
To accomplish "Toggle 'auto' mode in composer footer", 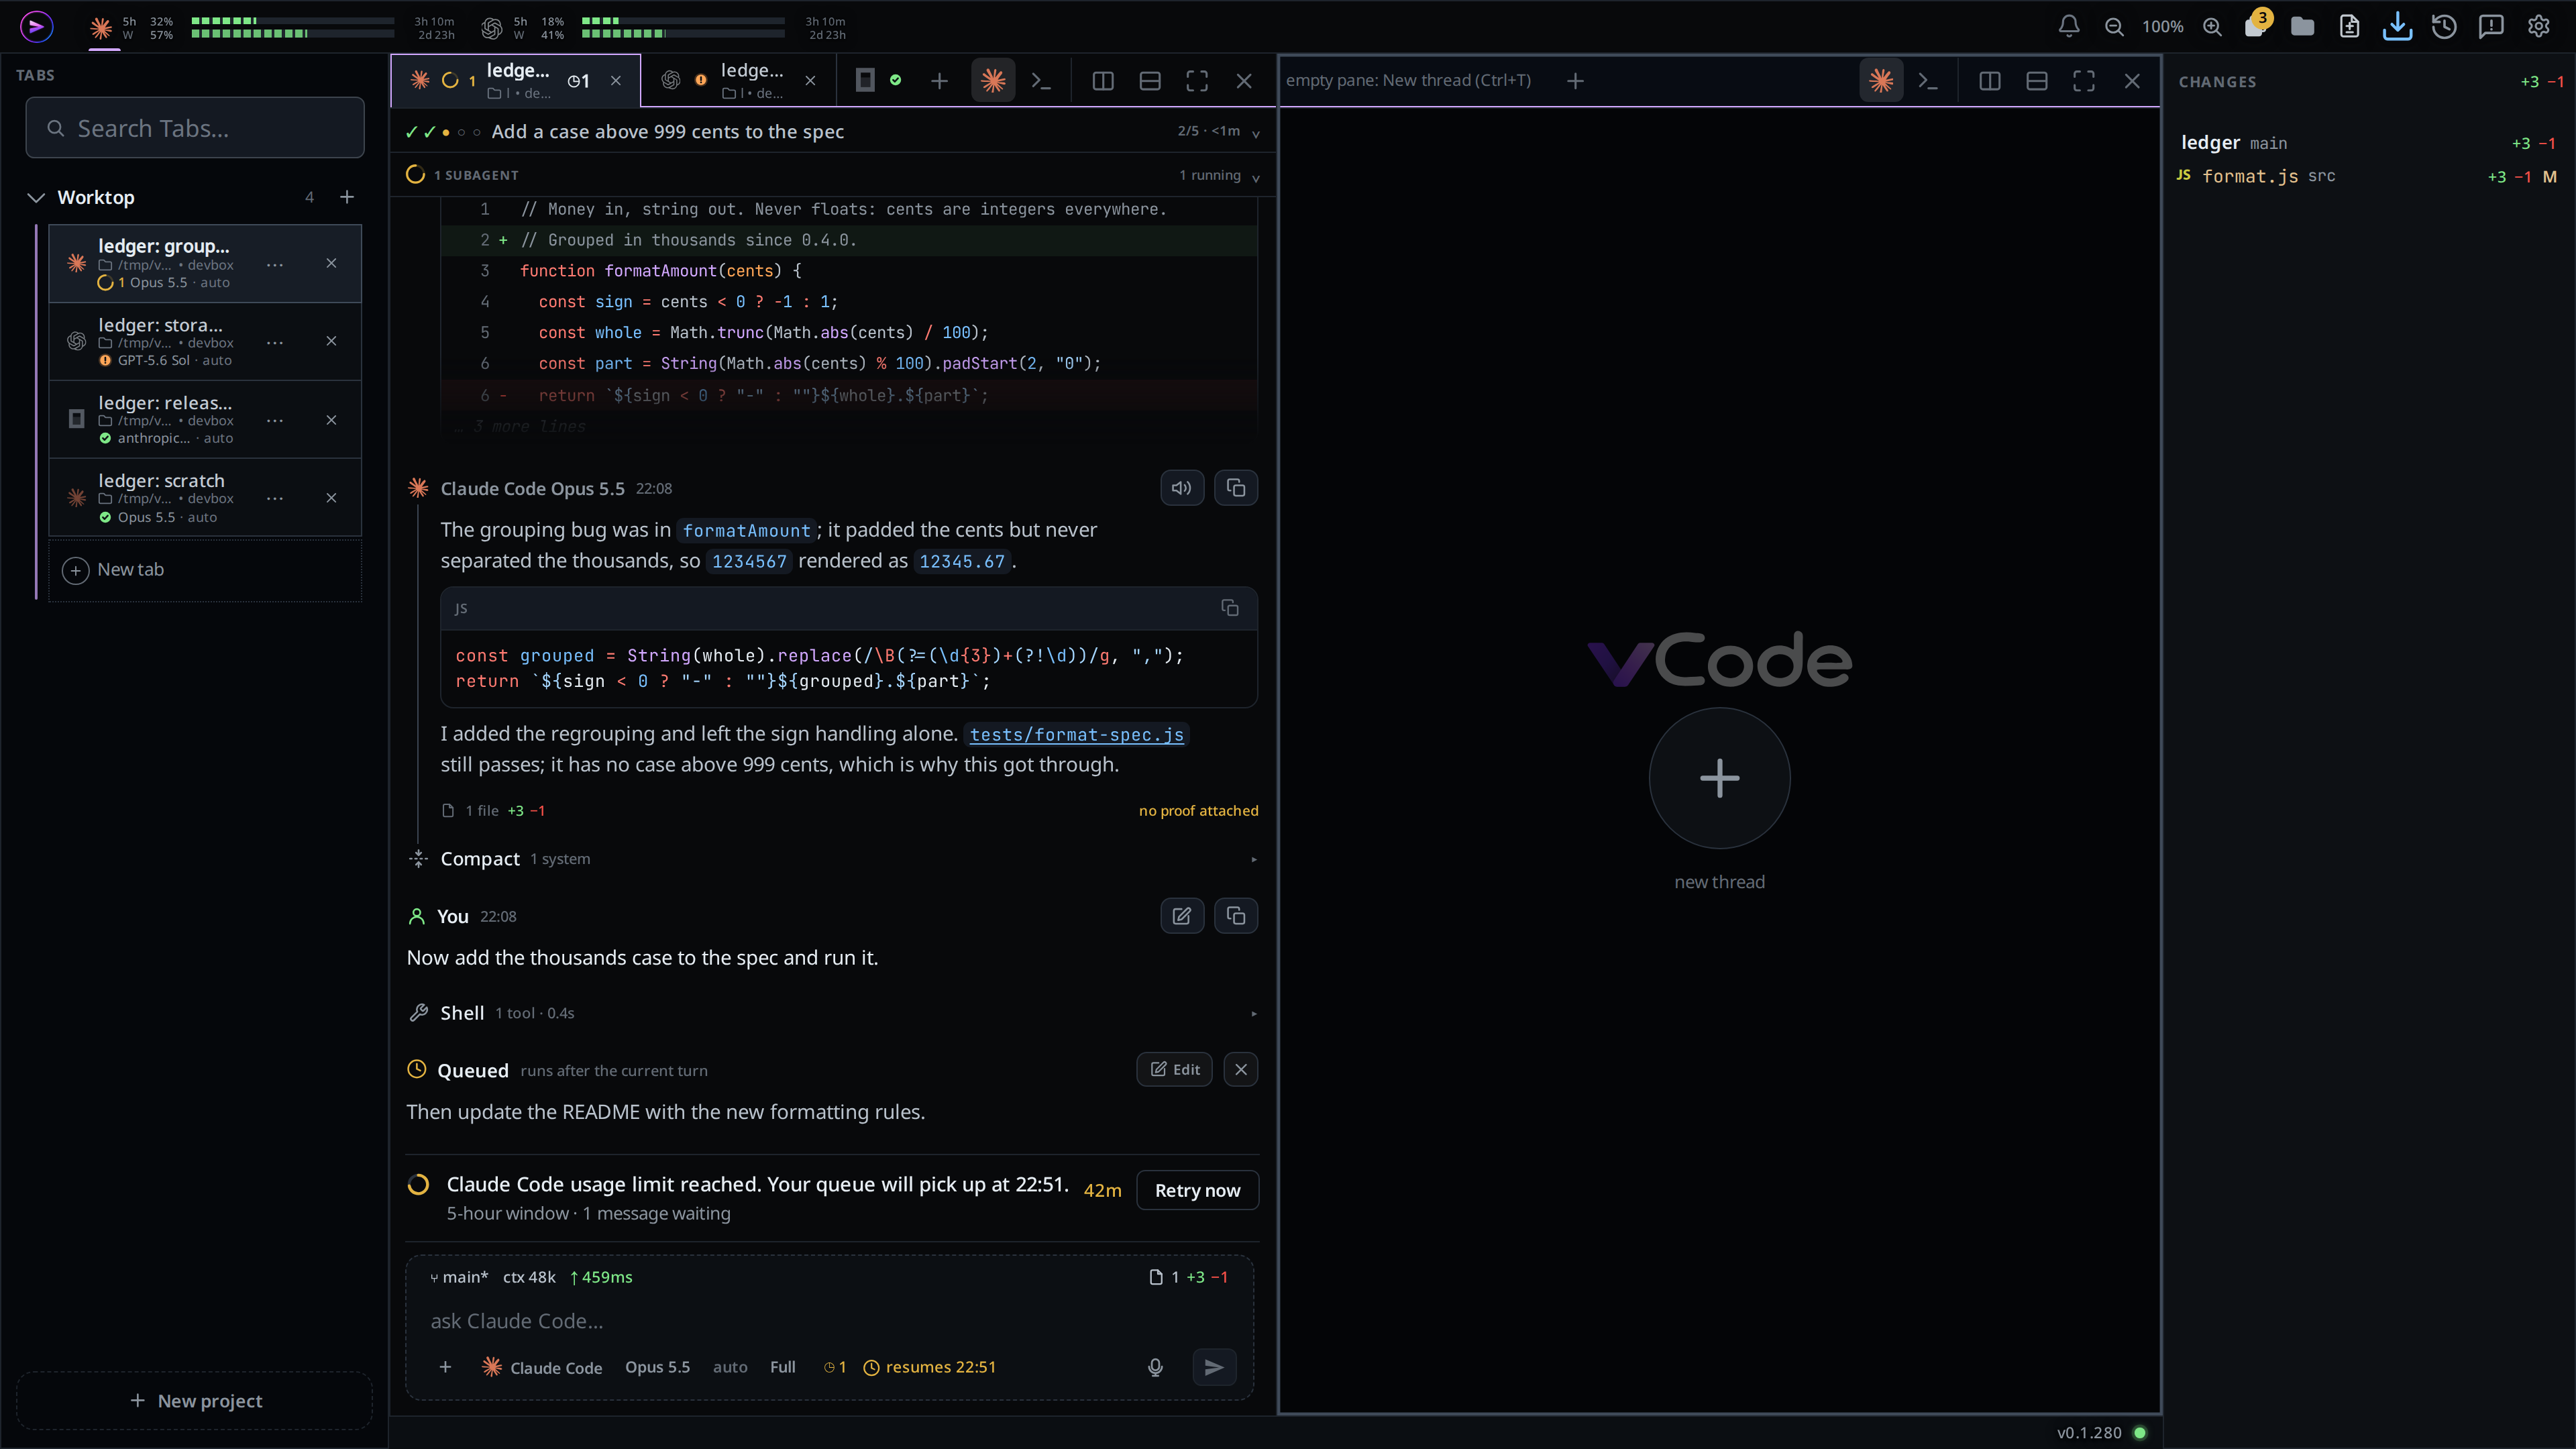I will (730, 1367).
